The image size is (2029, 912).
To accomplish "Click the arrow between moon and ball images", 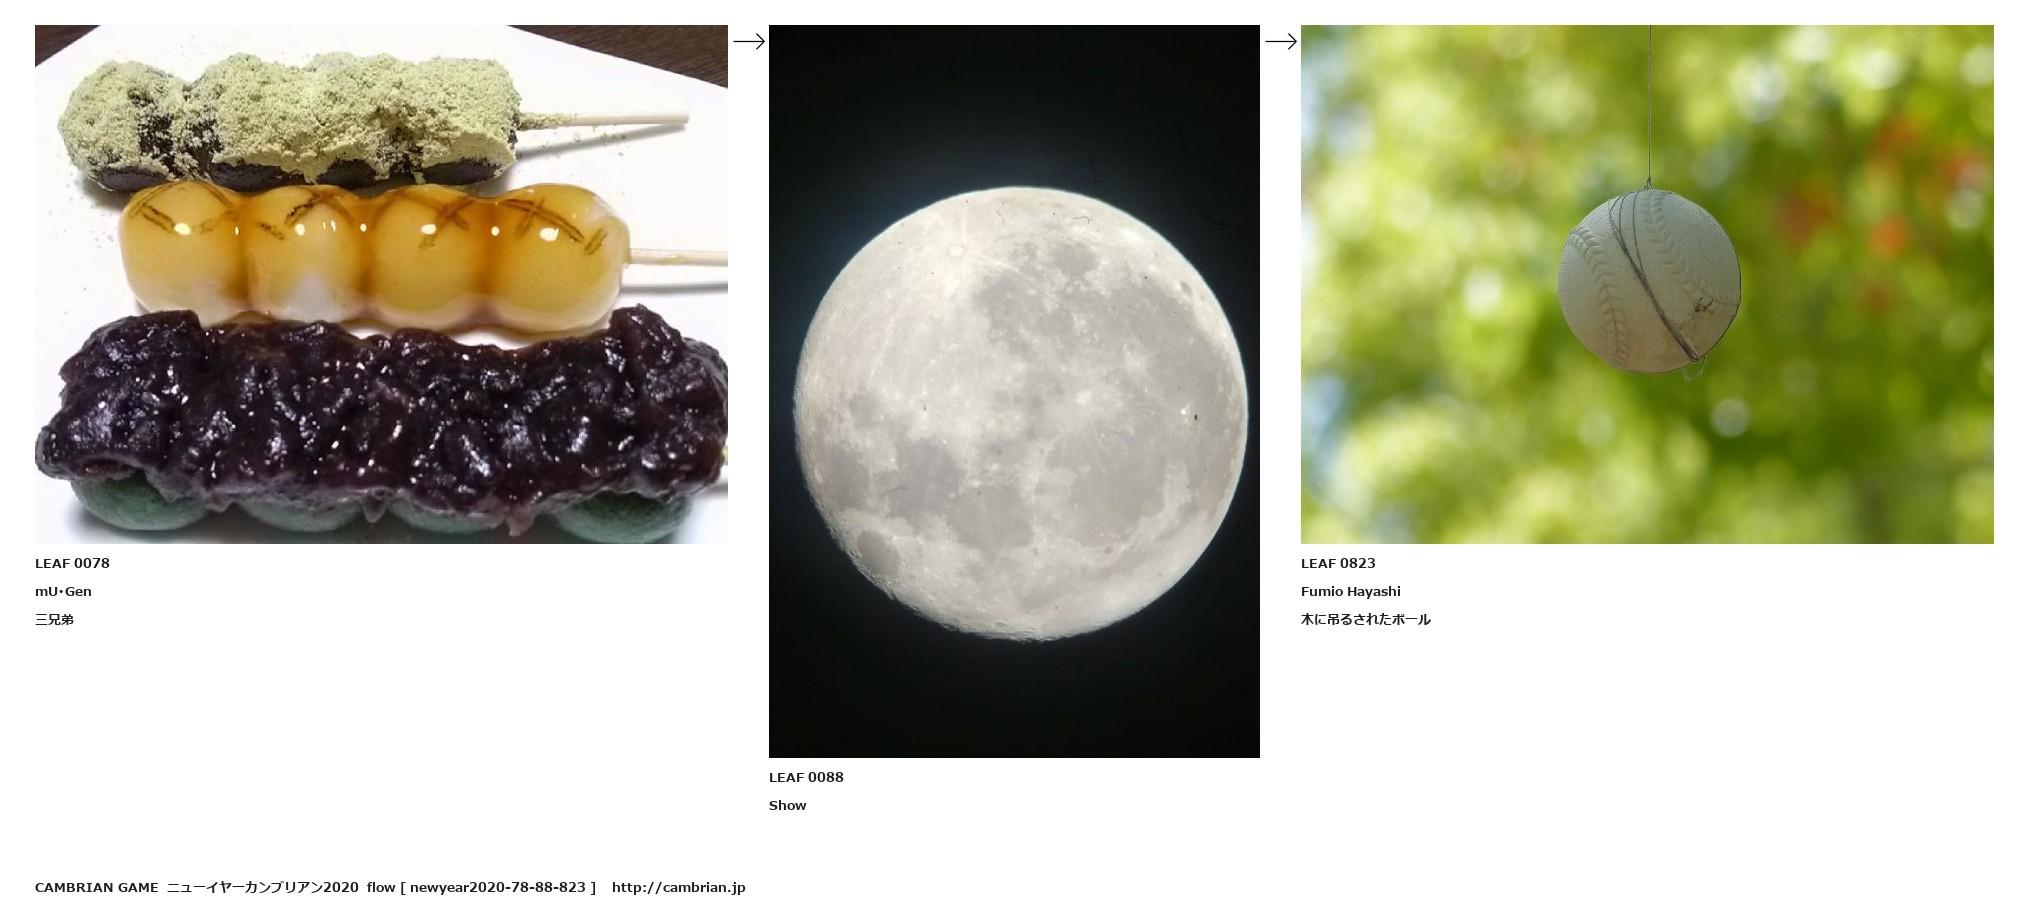I will point(1281,41).
